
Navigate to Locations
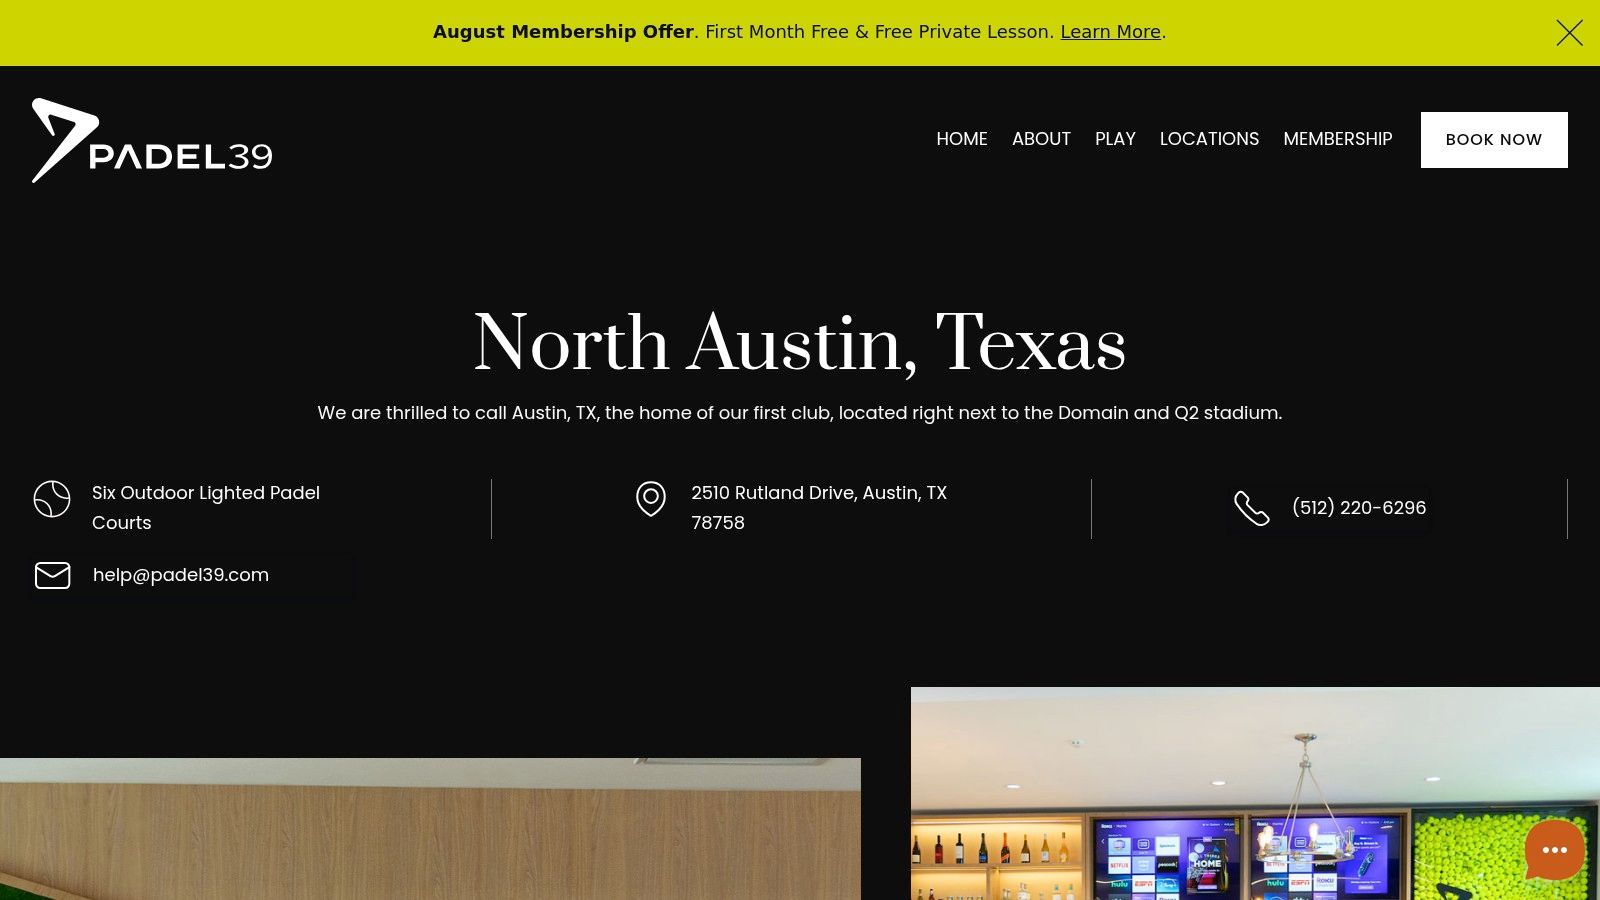pyautogui.click(x=1209, y=139)
